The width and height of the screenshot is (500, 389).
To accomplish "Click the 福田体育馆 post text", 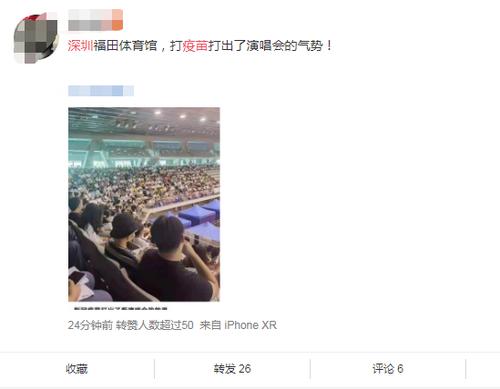I will [125, 46].
